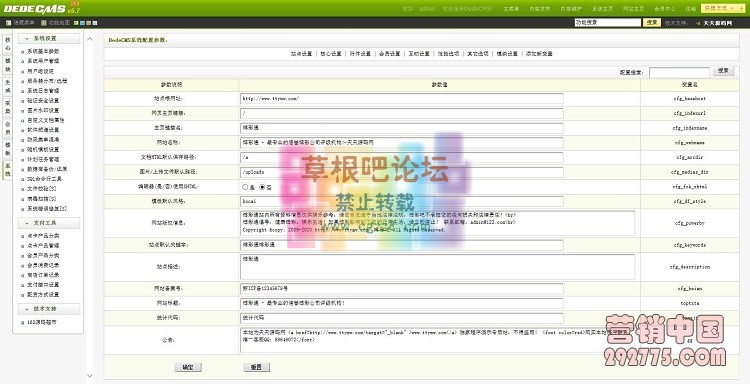Click the arrow icon before 天天源码网
Image resolution: width=750 pixels, height=384 pixels.
[697, 22]
